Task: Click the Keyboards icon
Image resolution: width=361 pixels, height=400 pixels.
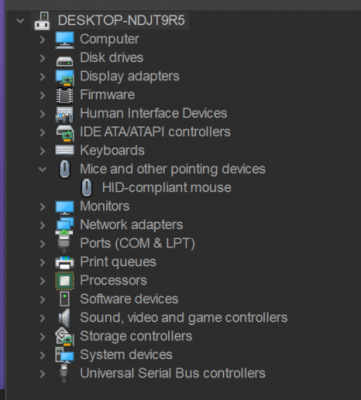Action: 65,150
